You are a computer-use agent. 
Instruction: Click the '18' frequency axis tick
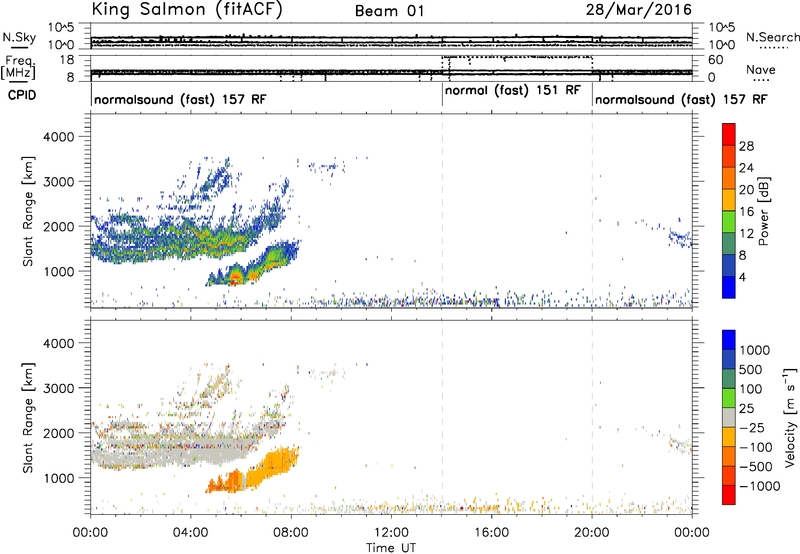click(67, 60)
